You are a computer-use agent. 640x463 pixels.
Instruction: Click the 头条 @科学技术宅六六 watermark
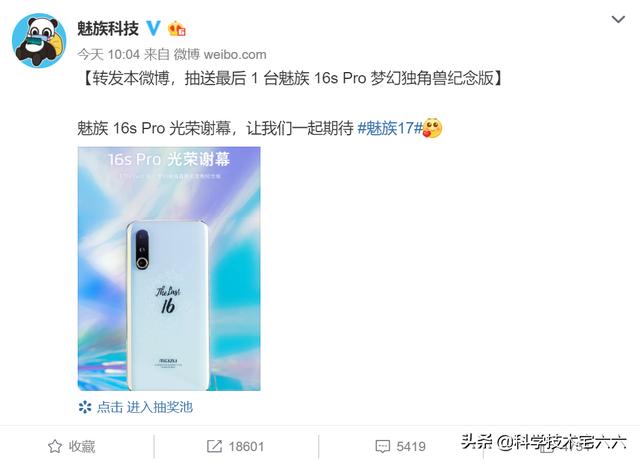(x=544, y=442)
